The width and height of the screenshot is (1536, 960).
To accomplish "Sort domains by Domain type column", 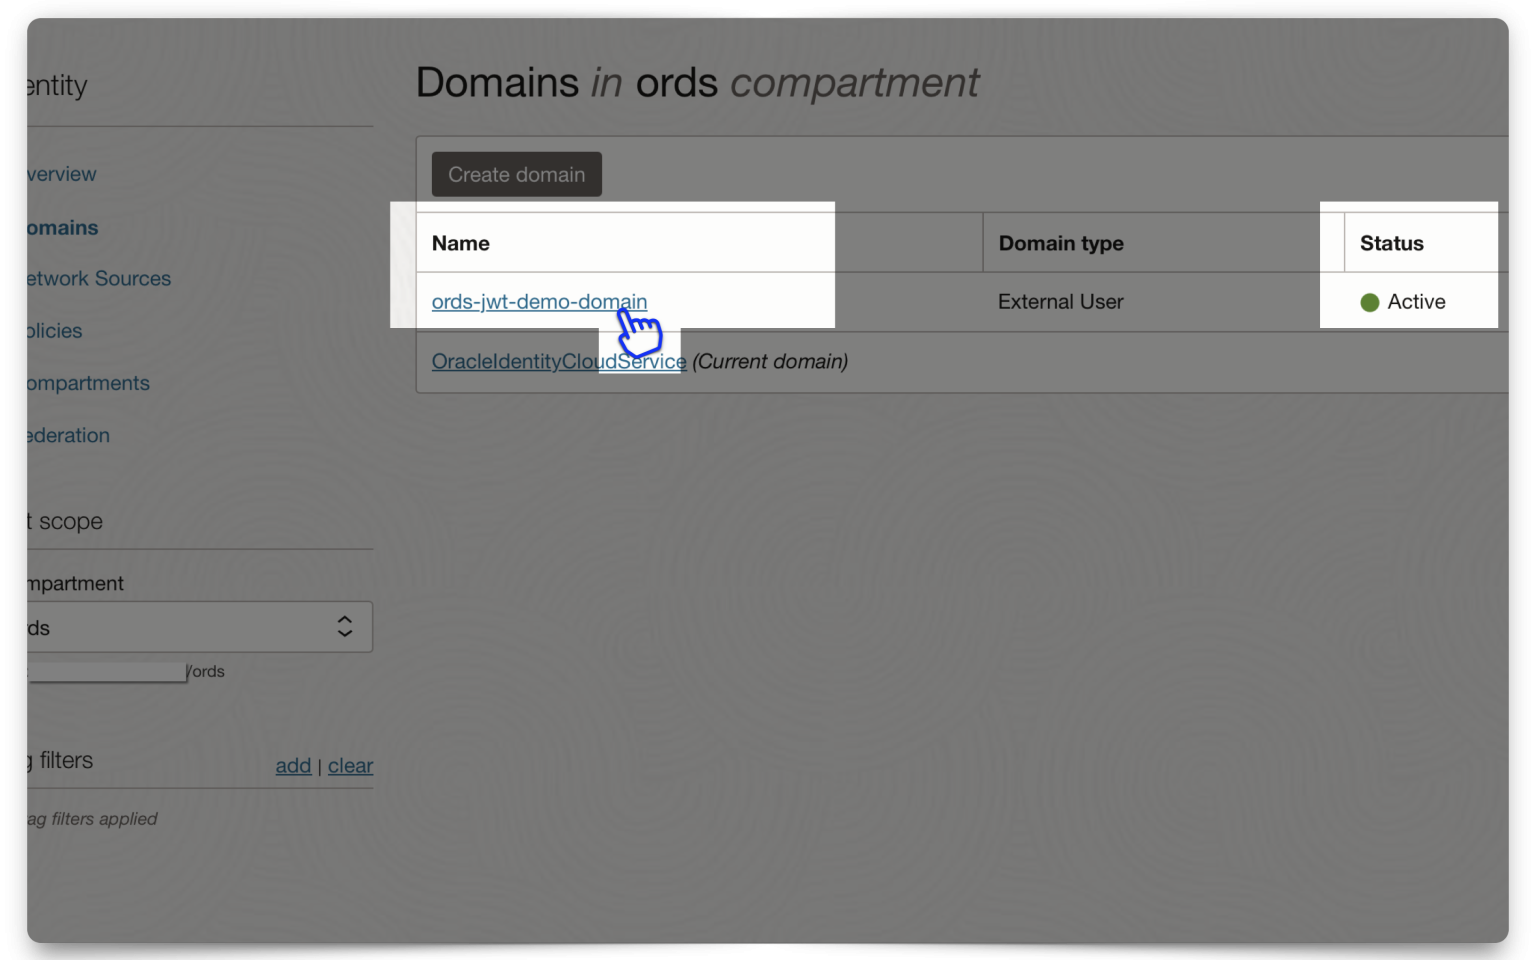I will [x=1061, y=242].
